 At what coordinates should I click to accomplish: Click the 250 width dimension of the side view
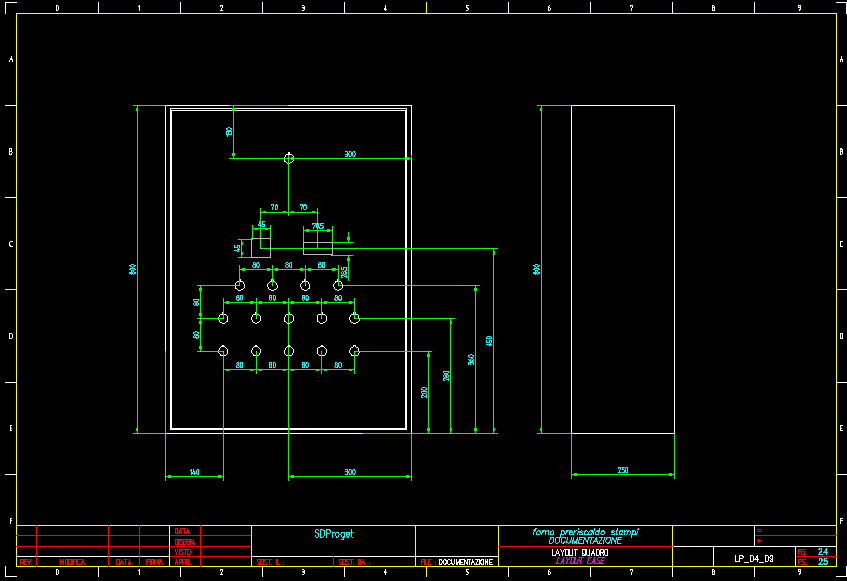point(623,470)
